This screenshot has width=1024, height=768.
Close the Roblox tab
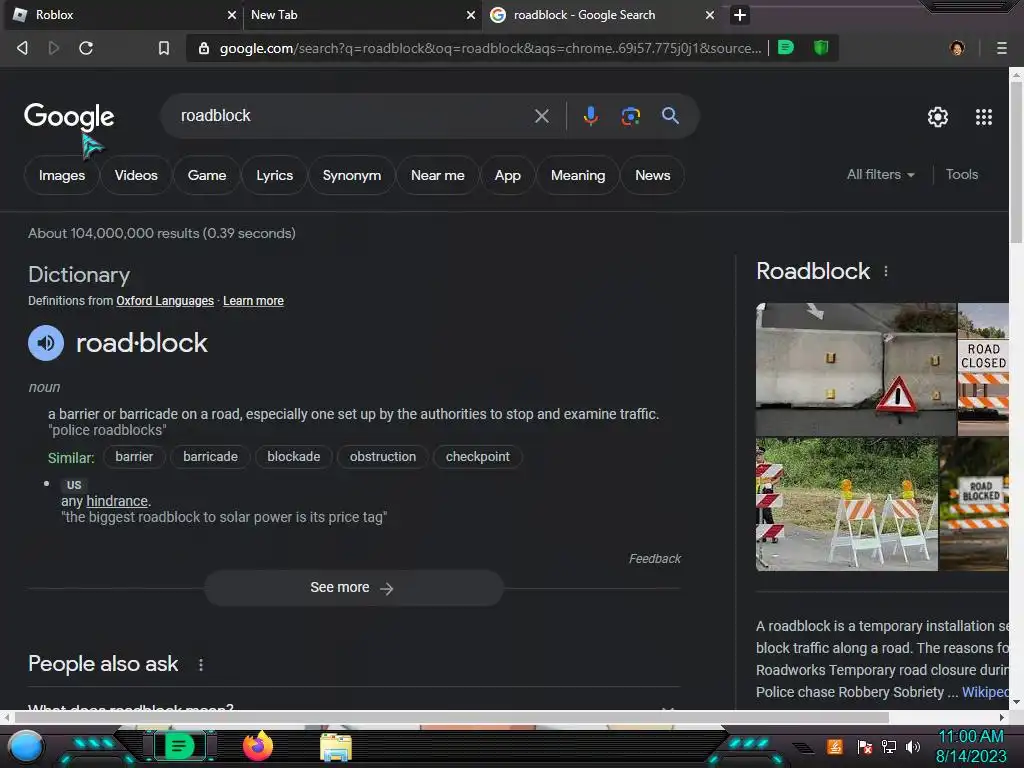point(231,15)
